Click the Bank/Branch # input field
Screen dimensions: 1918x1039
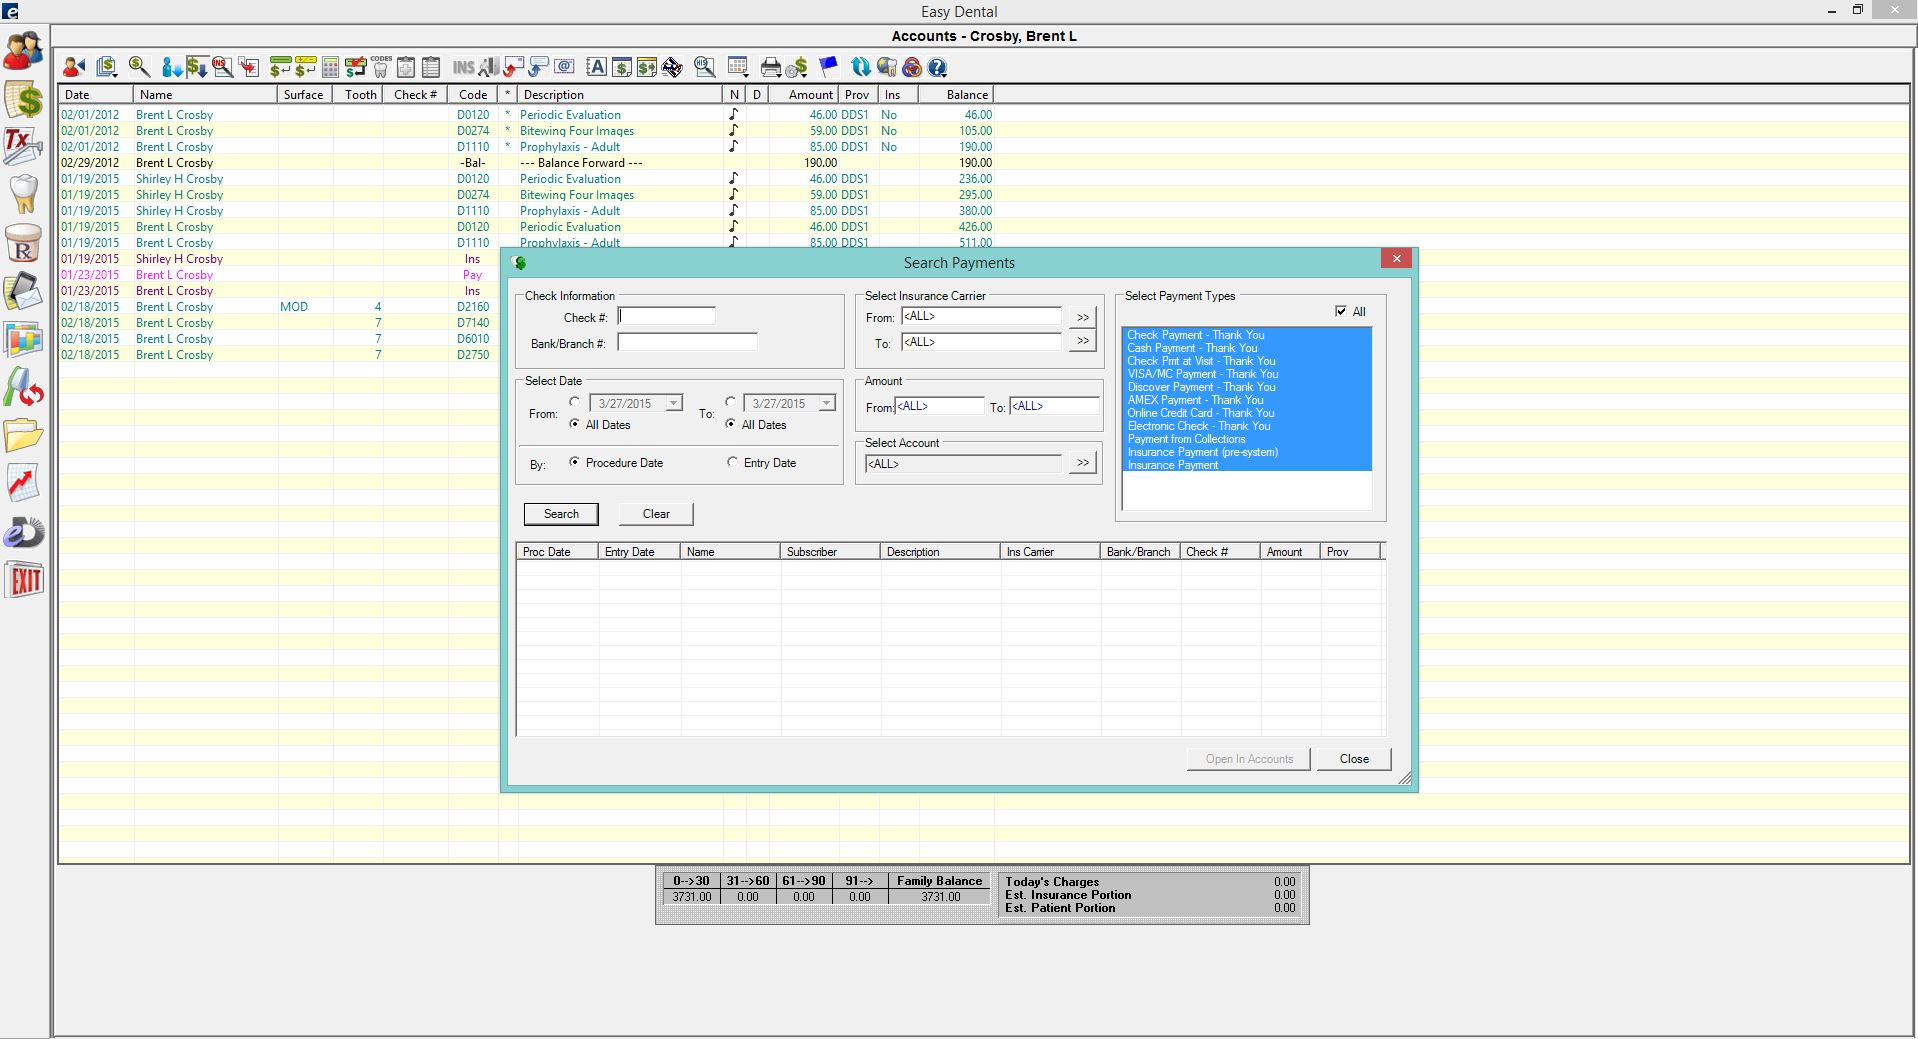coord(687,342)
